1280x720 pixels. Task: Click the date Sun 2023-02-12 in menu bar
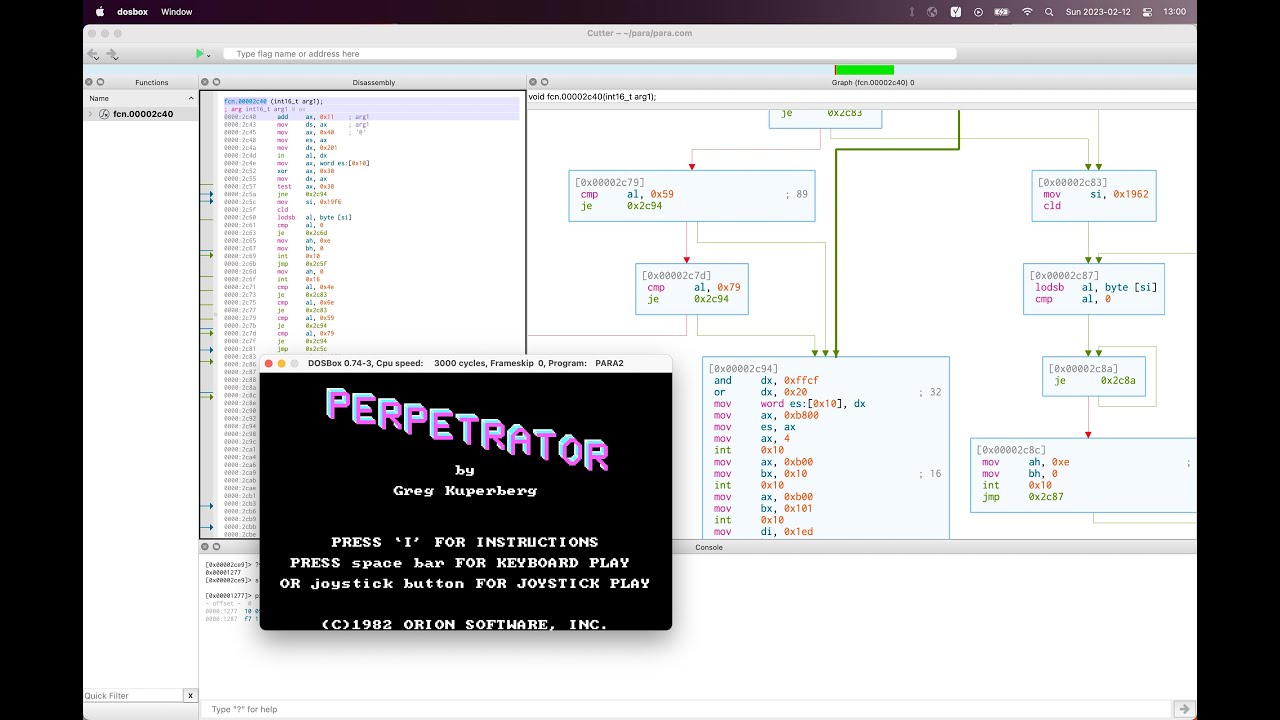(x=1096, y=12)
